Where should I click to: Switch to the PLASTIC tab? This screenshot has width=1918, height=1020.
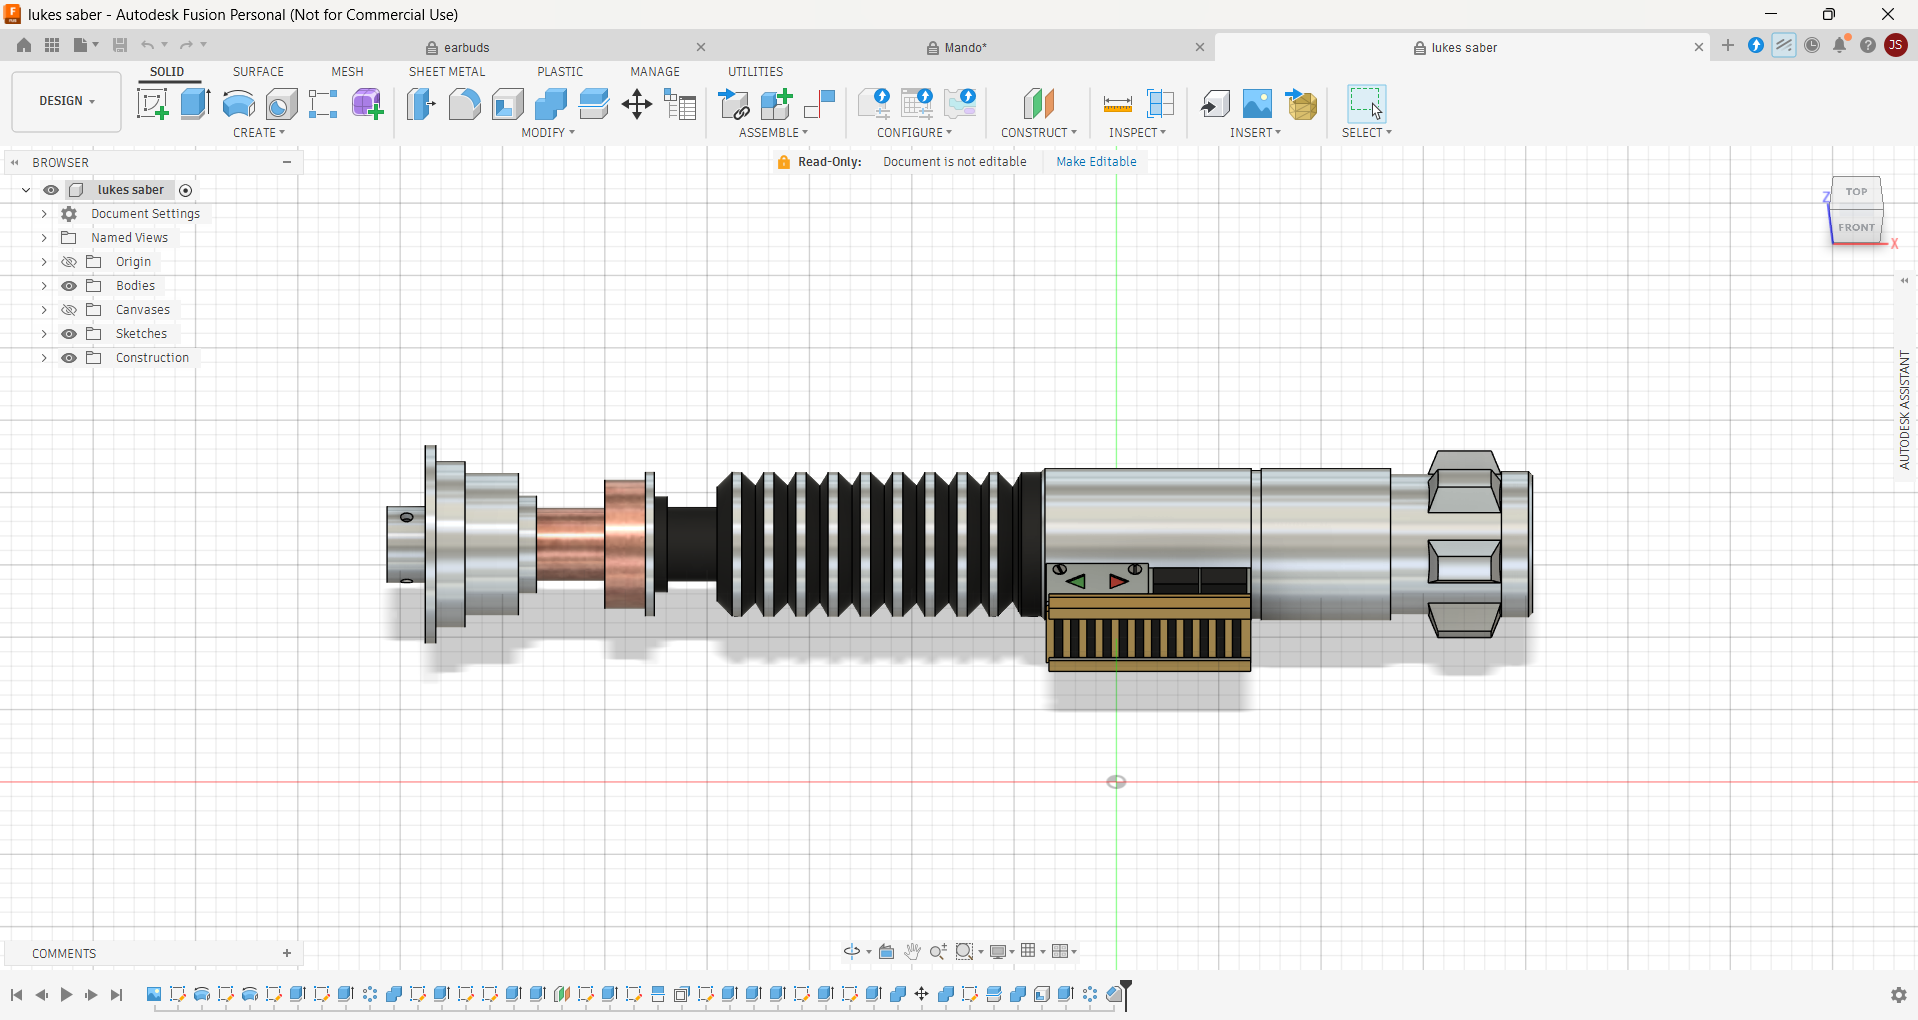click(560, 72)
